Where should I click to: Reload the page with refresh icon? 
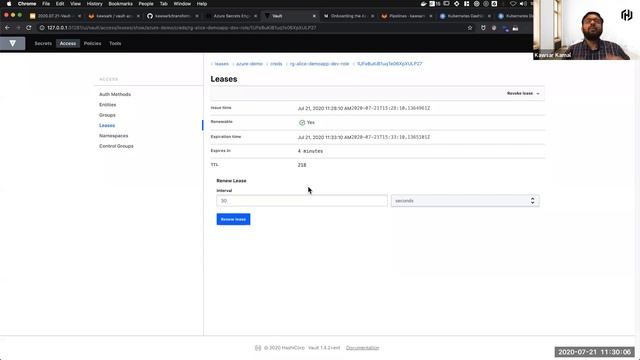coord(28,28)
